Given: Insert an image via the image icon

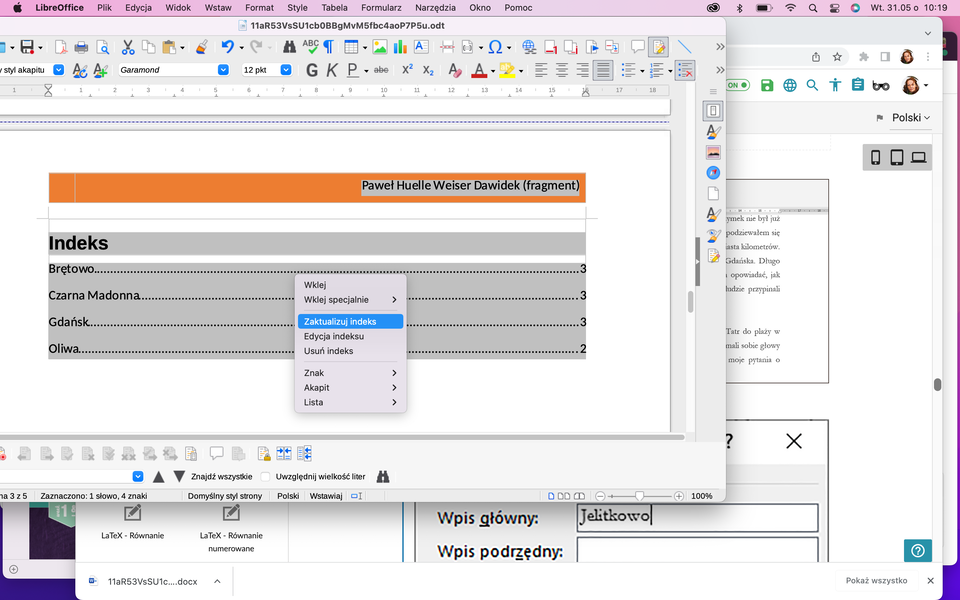Looking at the screenshot, I should pos(380,46).
